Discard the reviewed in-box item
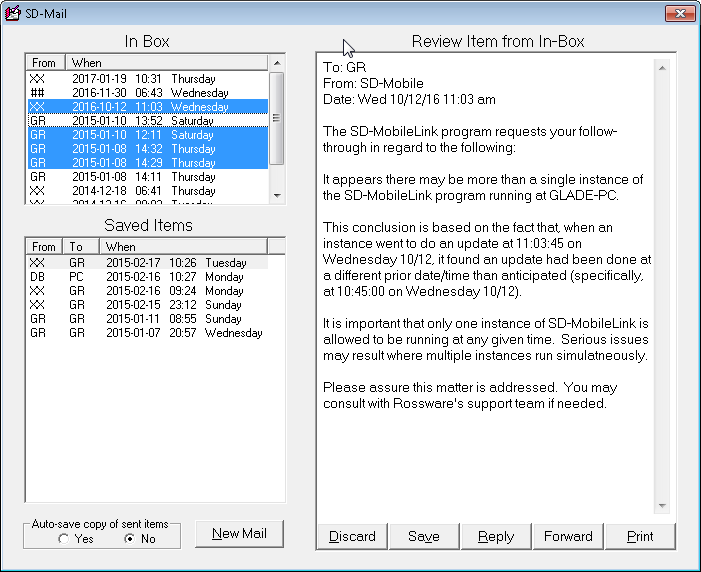The image size is (701, 572). 352,536
